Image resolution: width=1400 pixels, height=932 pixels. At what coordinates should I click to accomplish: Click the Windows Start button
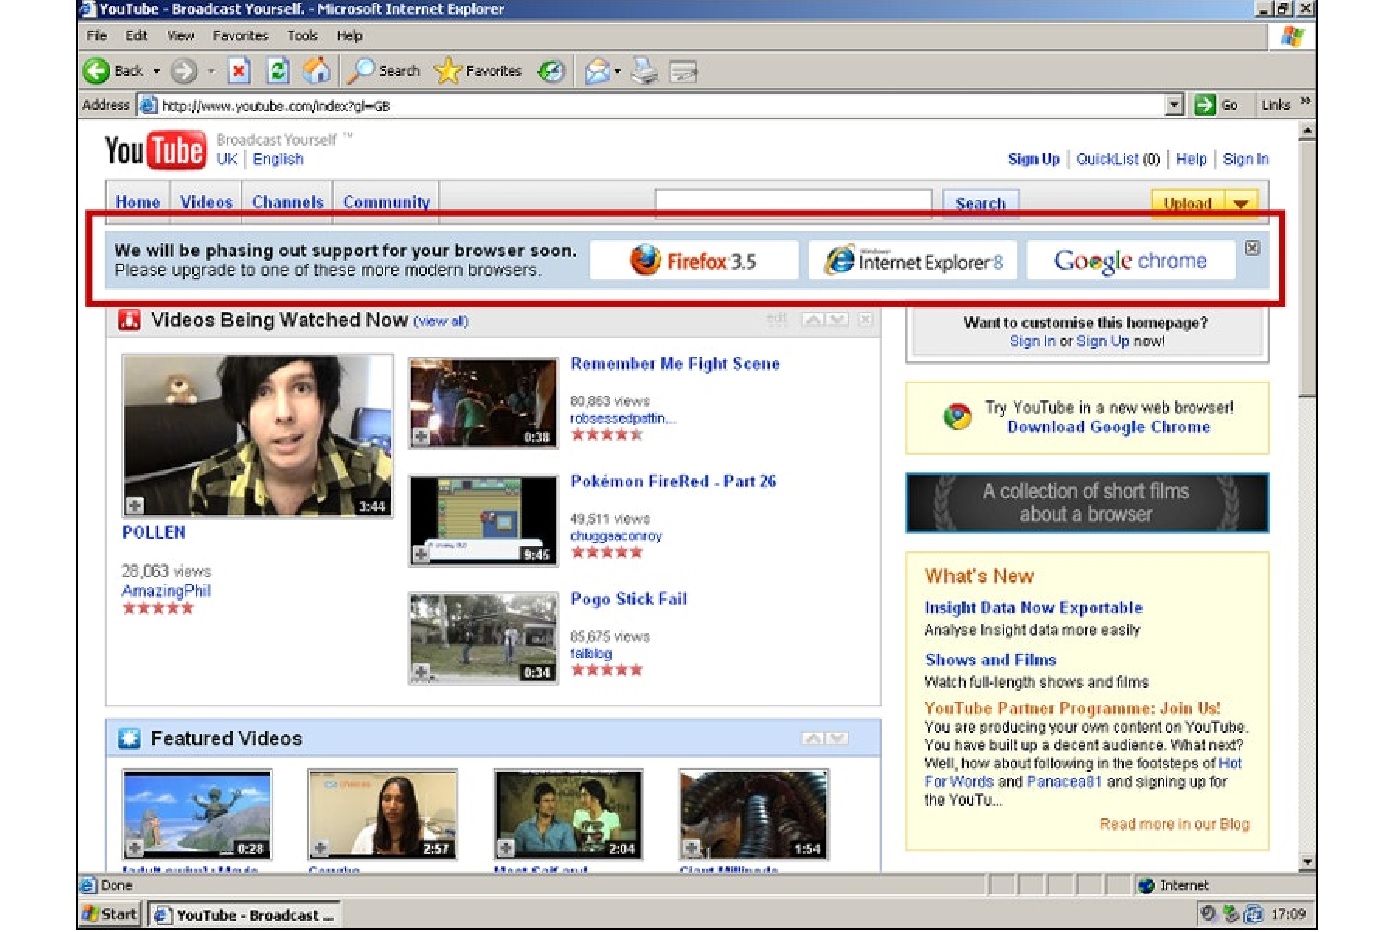click(110, 914)
